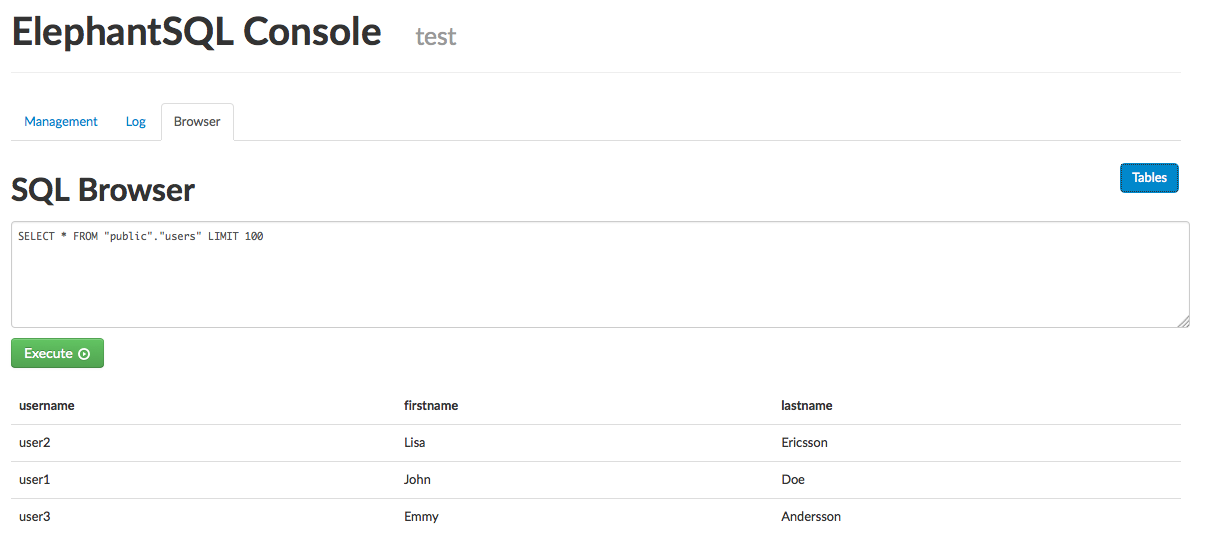Select the user1 row username cell
The height and width of the screenshot is (545, 1209).
click(34, 480)
